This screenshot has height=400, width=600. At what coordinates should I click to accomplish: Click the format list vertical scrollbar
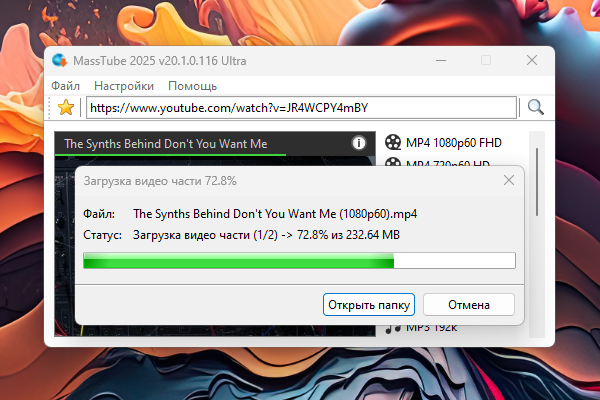tap(537, 182)
